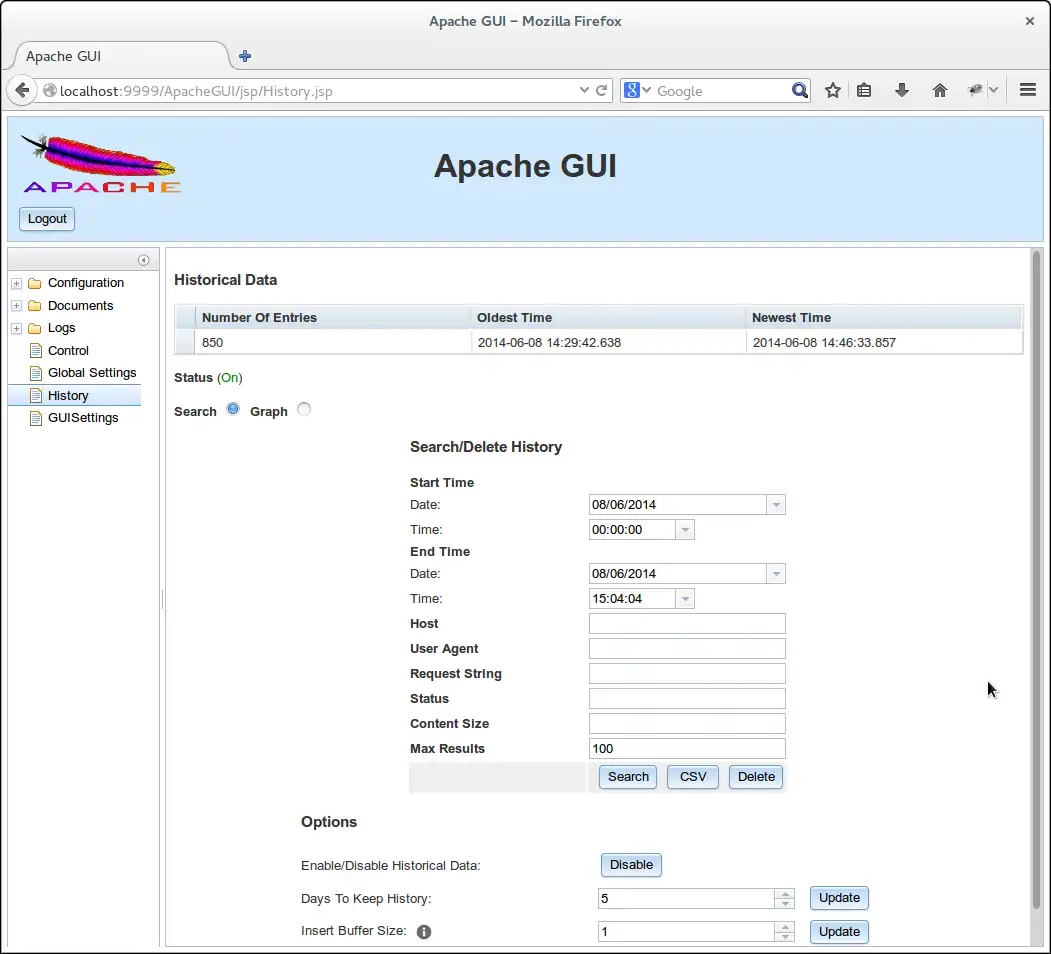
Task: Click the Max Results field showing 100
Action: pyautogui.click(x=687, y=749)
